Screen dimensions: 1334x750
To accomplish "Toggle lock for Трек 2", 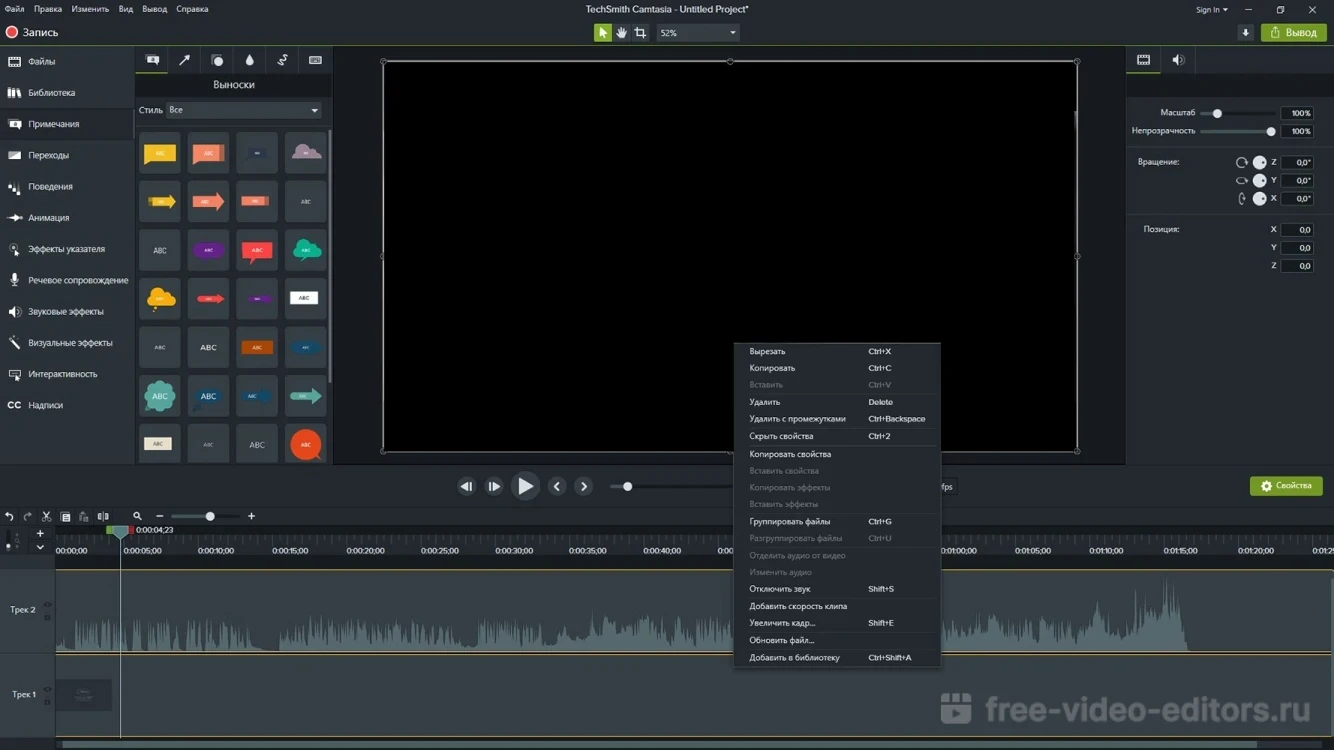I will pyautogui.click(x=47, y=617).
